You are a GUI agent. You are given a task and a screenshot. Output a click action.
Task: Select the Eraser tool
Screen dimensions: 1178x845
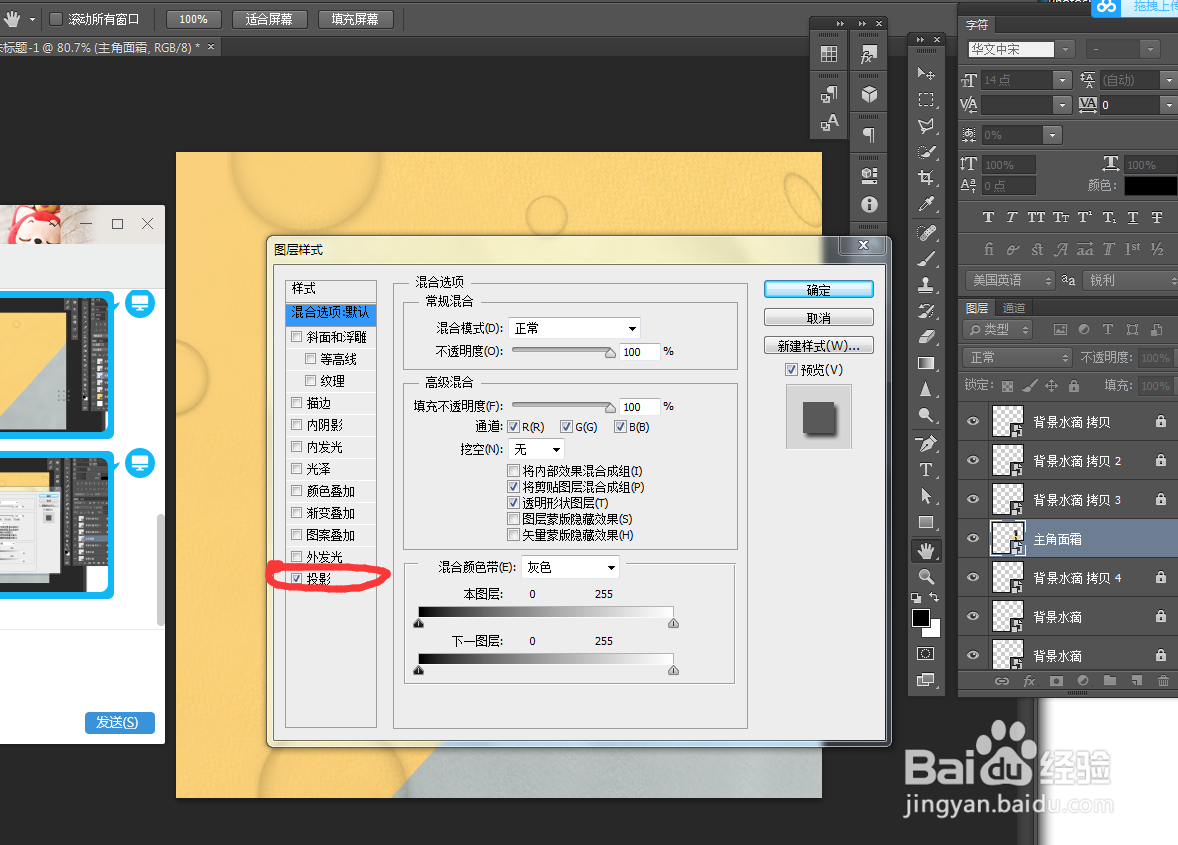pyautogui.click(x=926, y=337)
